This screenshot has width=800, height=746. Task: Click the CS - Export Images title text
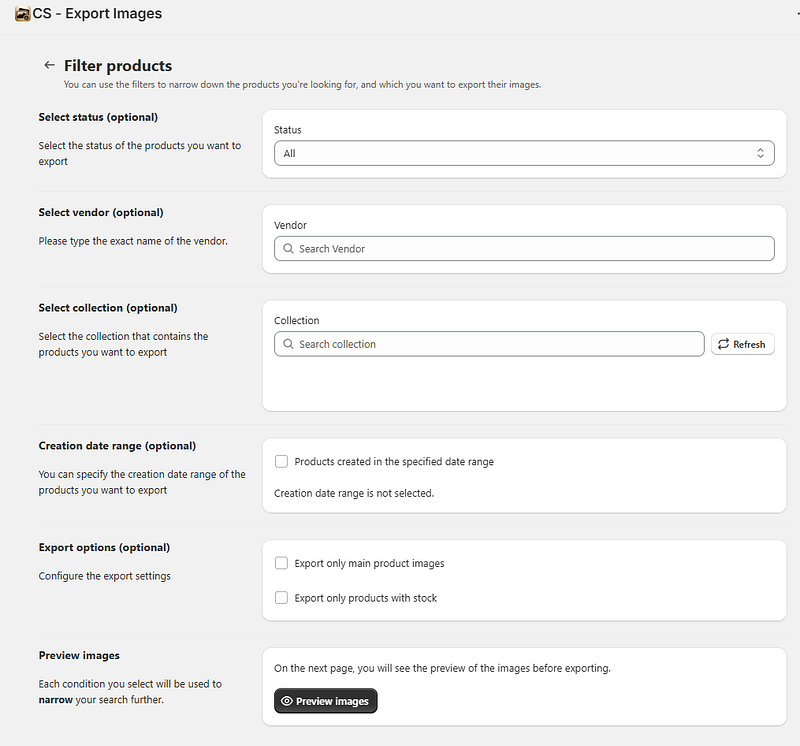[97, 14]
